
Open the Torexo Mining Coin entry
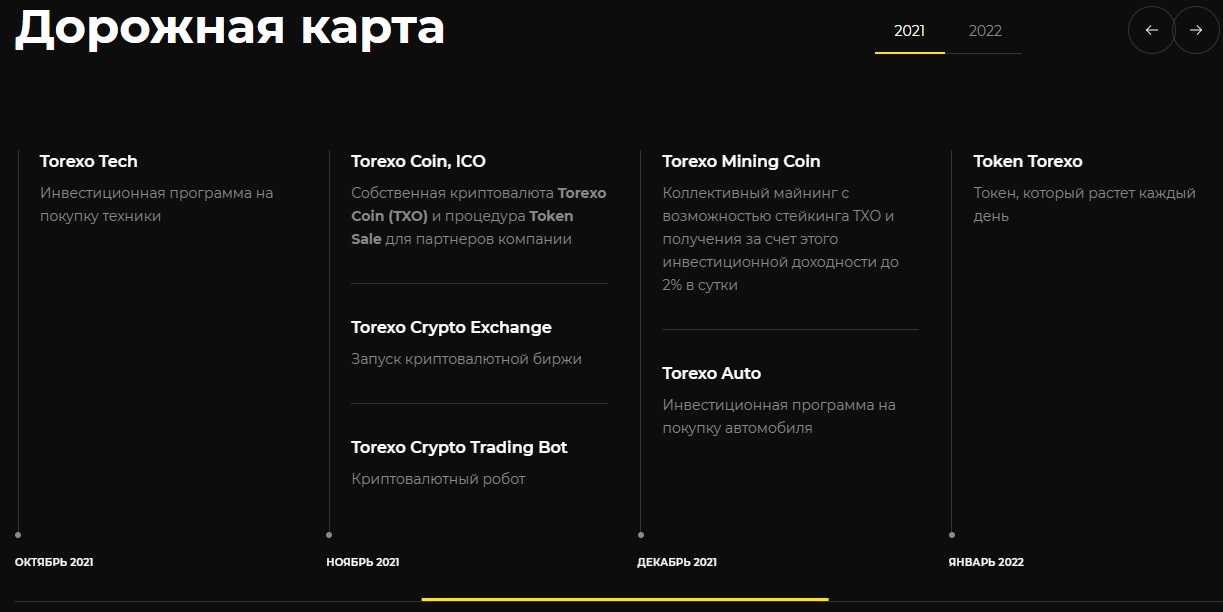(741, 161)
